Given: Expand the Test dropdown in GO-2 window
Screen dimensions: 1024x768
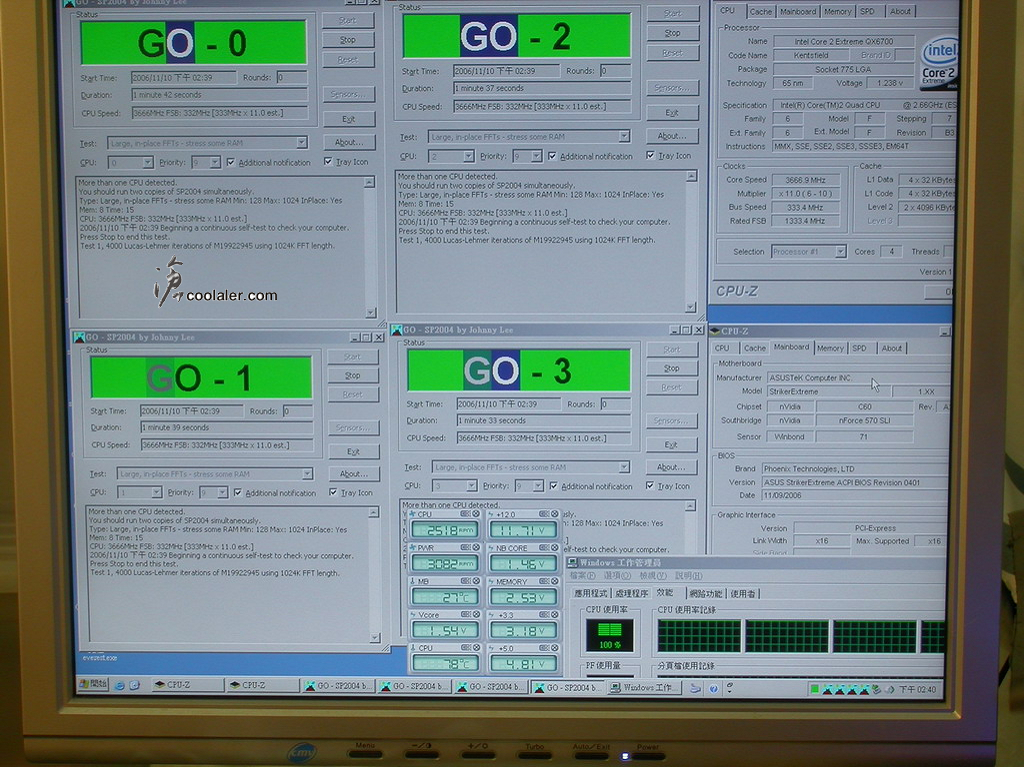Looking at the screenshot, I should [624, 136].
